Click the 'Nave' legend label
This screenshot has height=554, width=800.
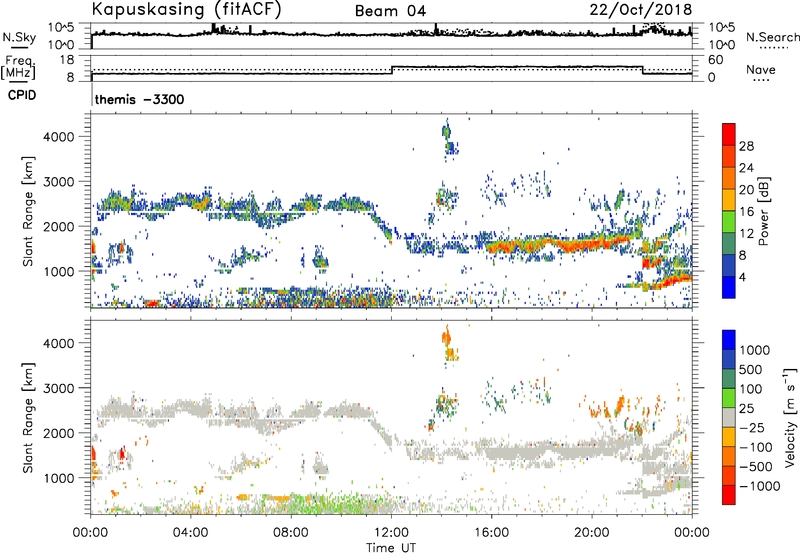(x=761, y=69)
